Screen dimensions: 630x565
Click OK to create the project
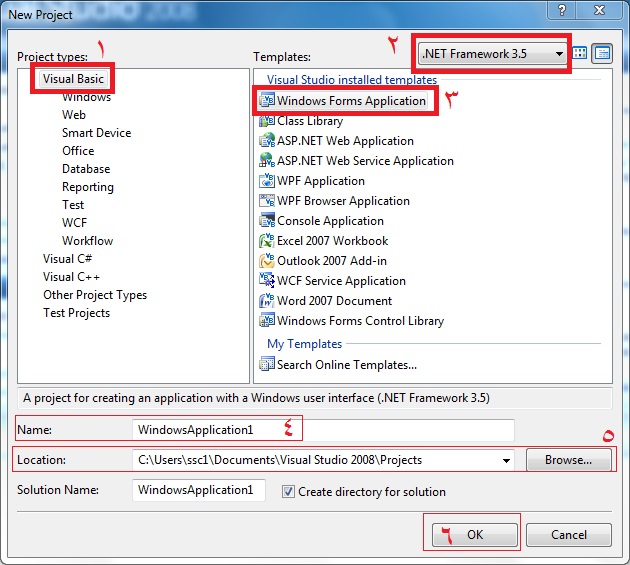[475, 535]
